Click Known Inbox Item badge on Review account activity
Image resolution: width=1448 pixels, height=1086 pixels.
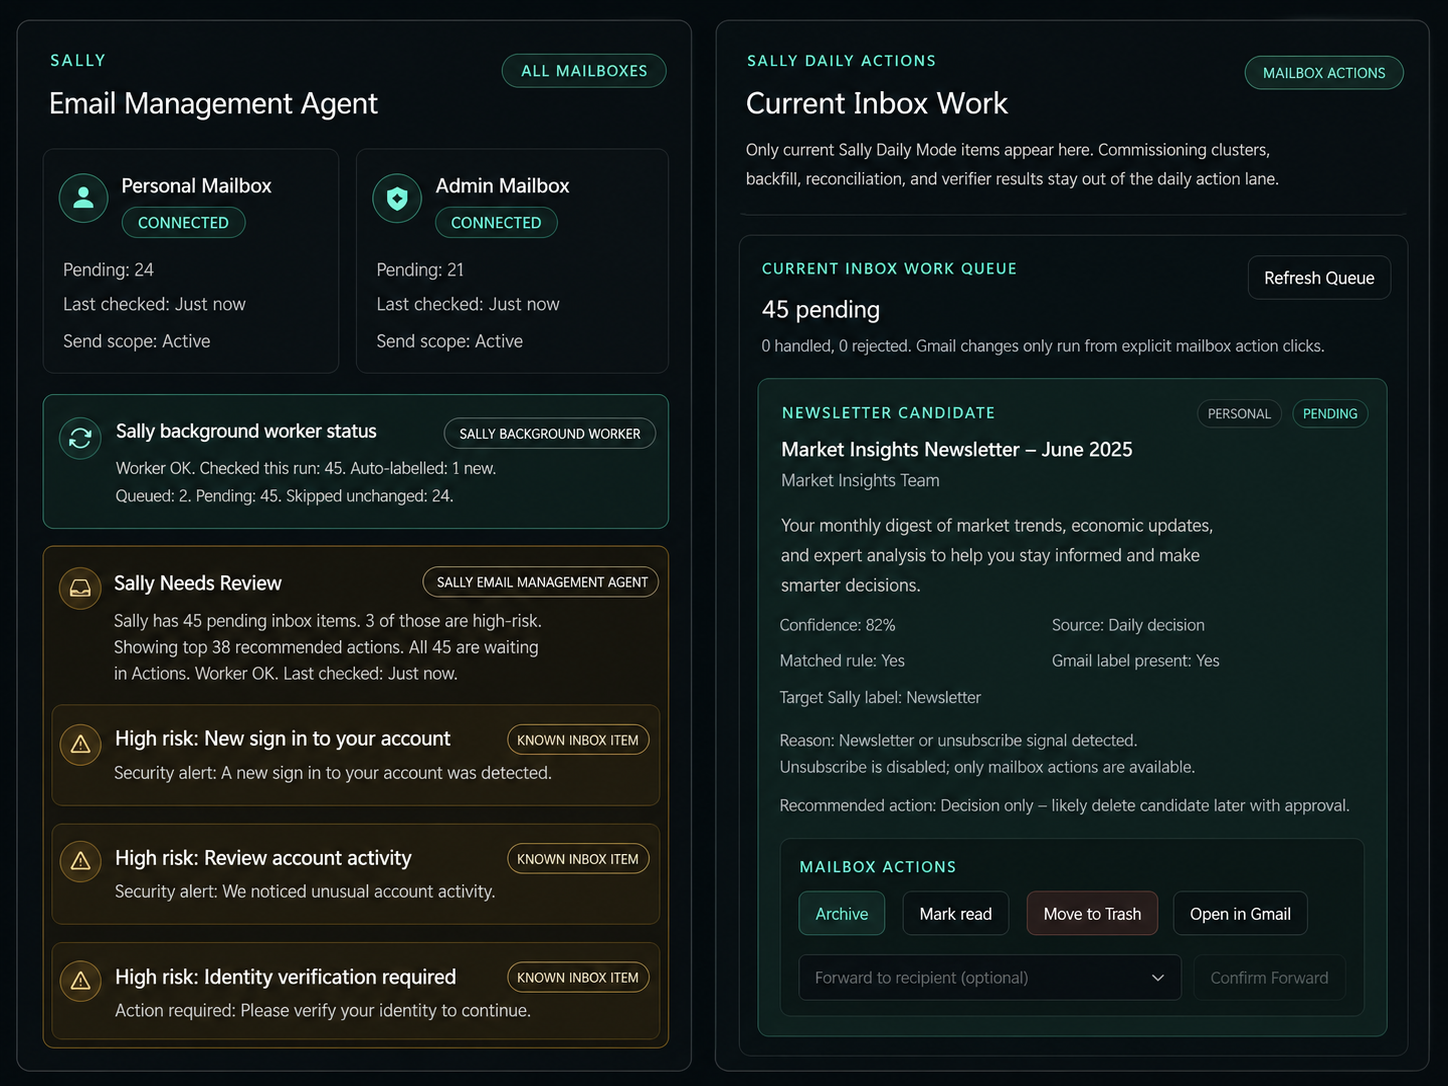pos(578,859)
